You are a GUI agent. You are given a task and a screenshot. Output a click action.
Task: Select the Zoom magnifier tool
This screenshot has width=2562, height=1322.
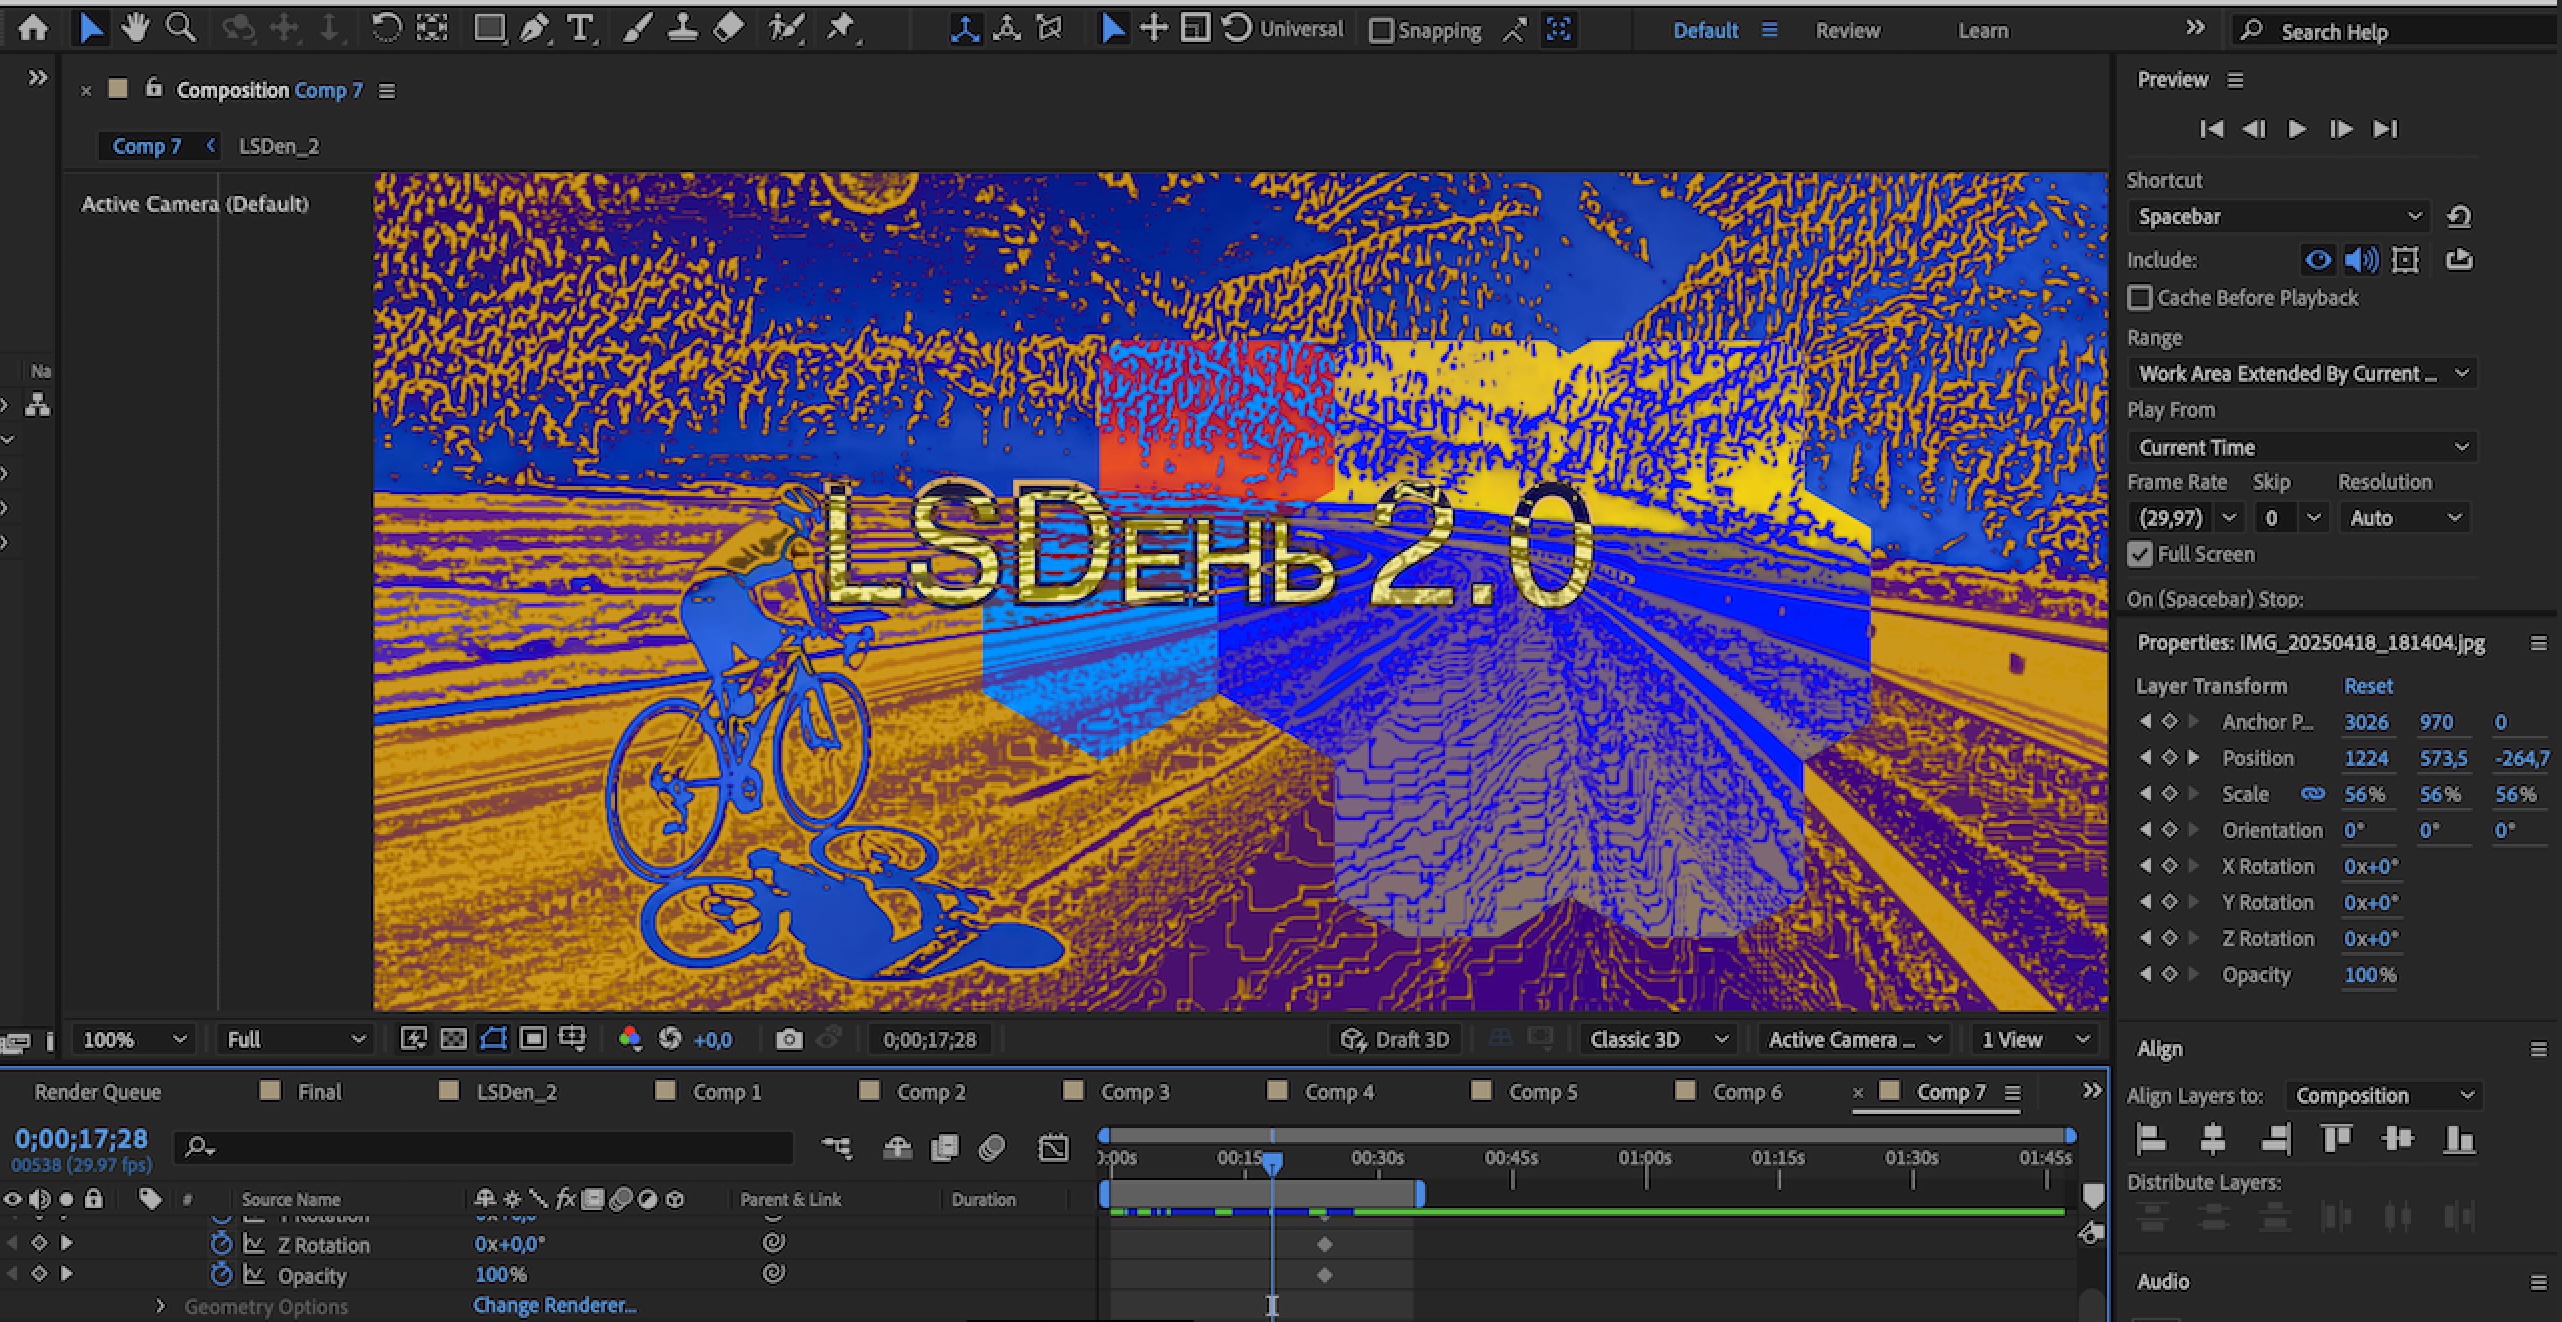pyautogui.click(x=181, y=28)
